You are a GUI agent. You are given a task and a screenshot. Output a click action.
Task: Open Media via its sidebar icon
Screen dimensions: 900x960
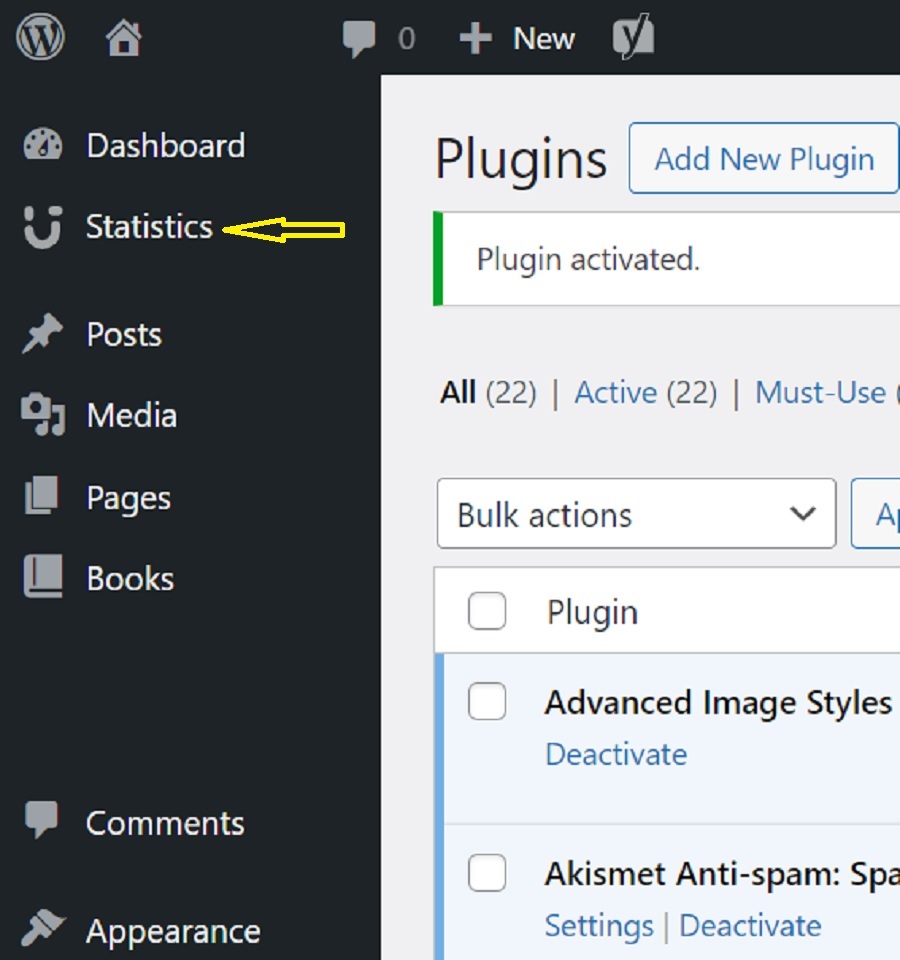[x=40, y=415]
